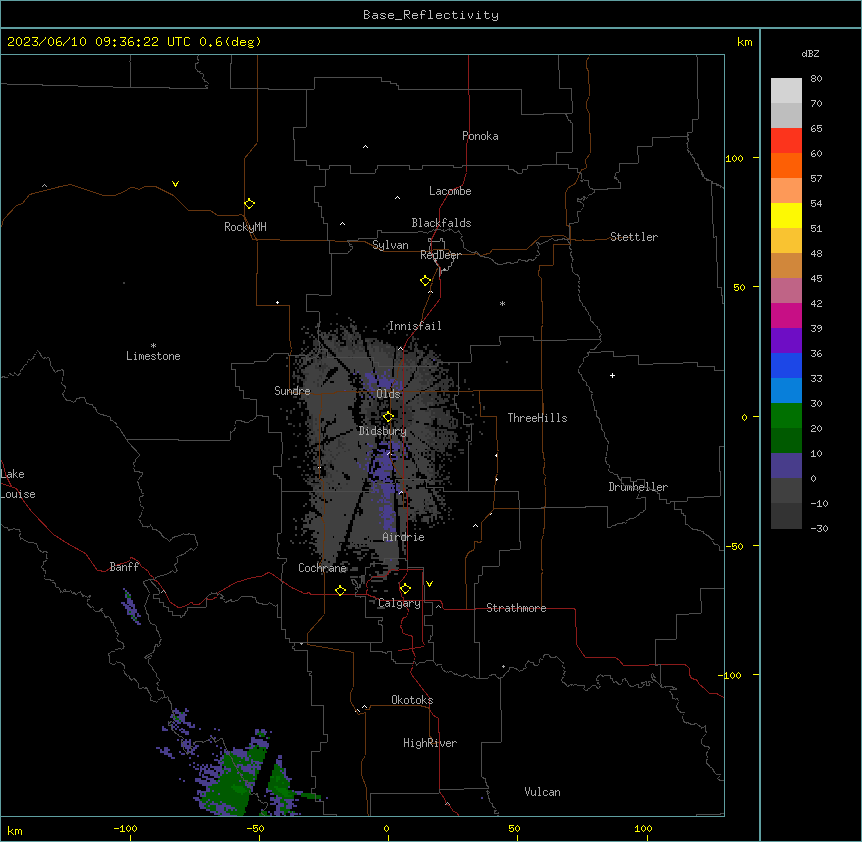Click the asterisk marker above Limestone
This screenshot has width=862, height=842.
[153, 346]
